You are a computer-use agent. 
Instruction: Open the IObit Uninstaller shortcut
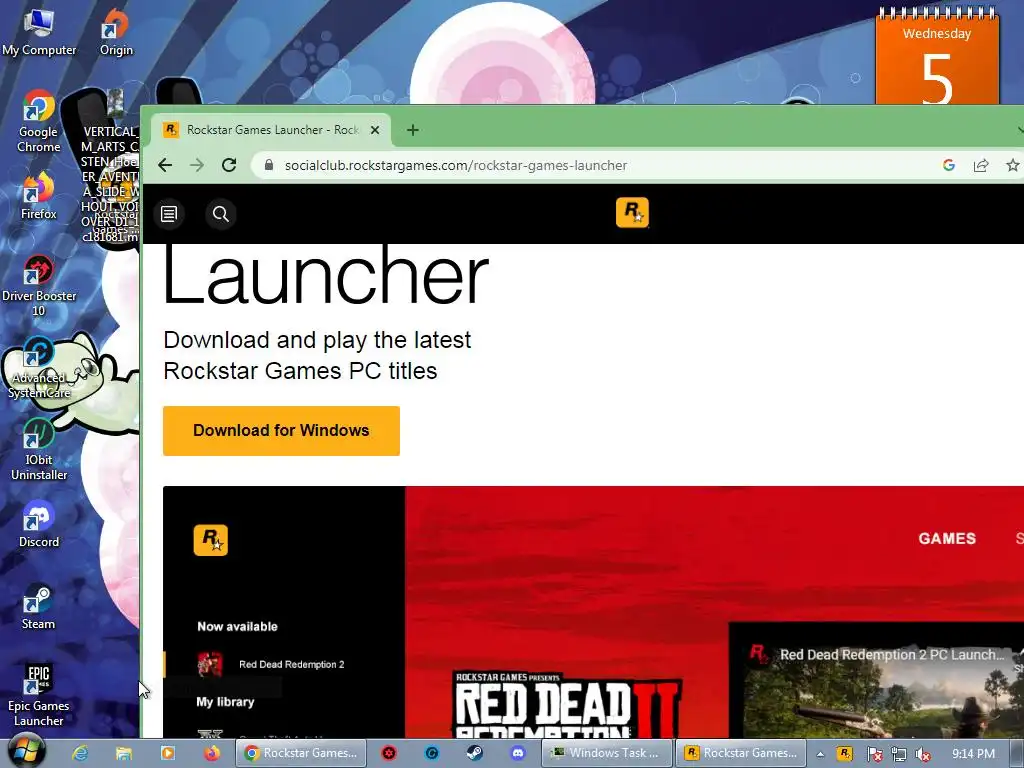39,449
